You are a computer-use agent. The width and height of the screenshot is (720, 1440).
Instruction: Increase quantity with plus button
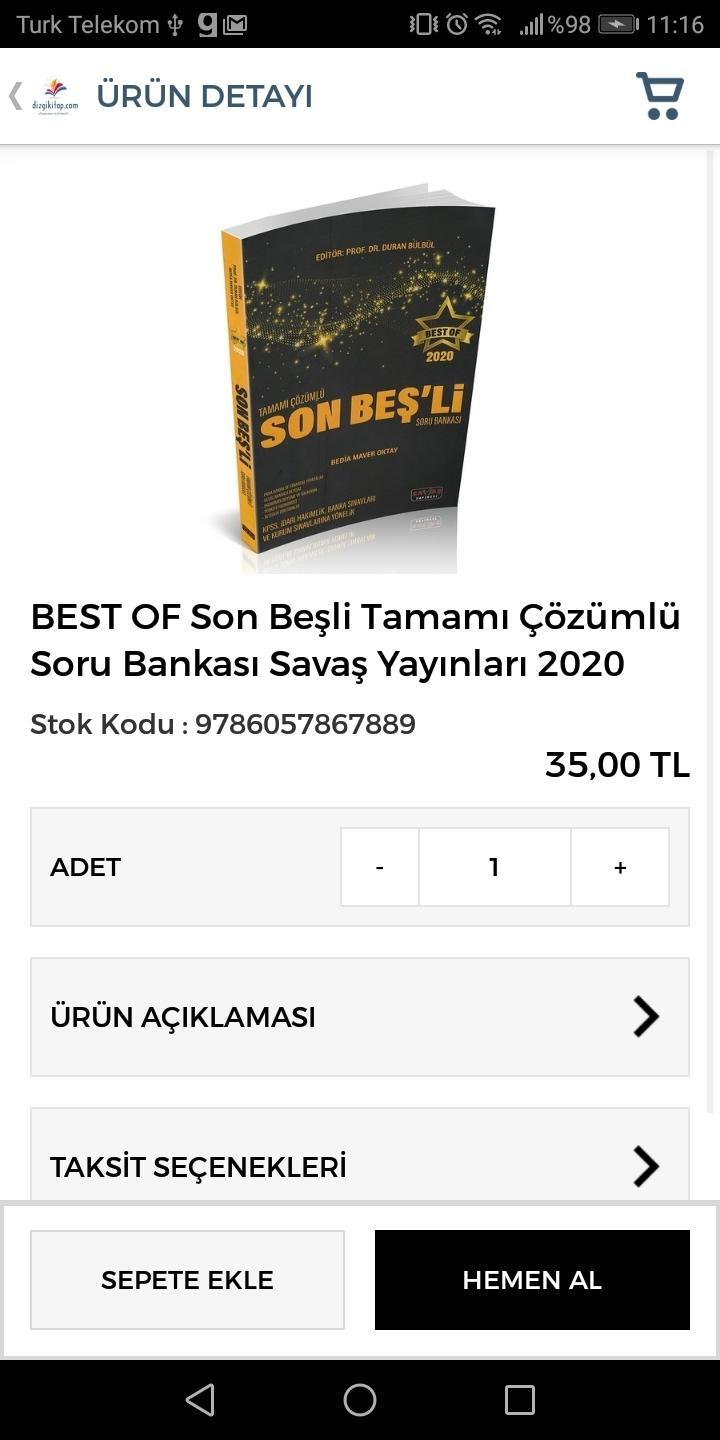[620, 867]
